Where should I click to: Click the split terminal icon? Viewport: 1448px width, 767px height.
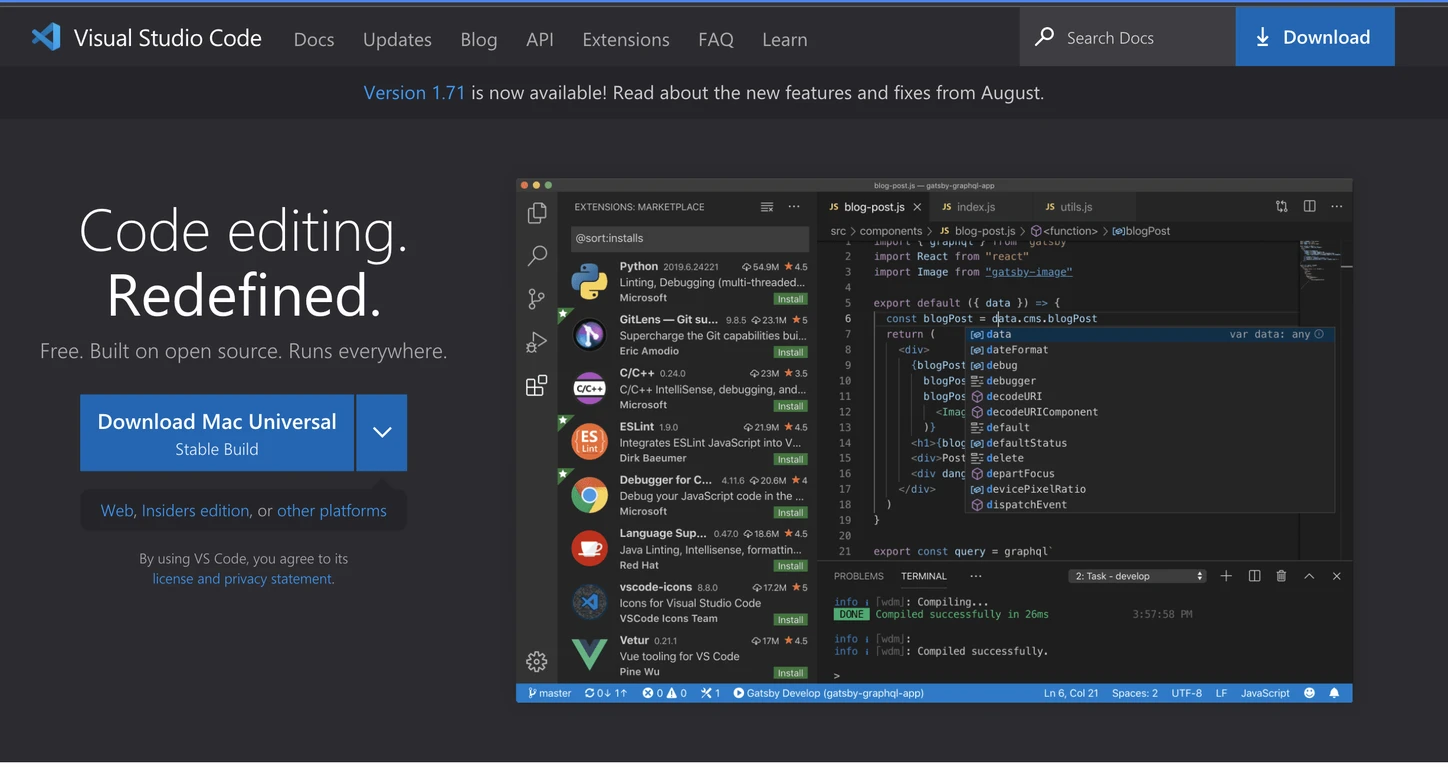[x=1254, y=576]
